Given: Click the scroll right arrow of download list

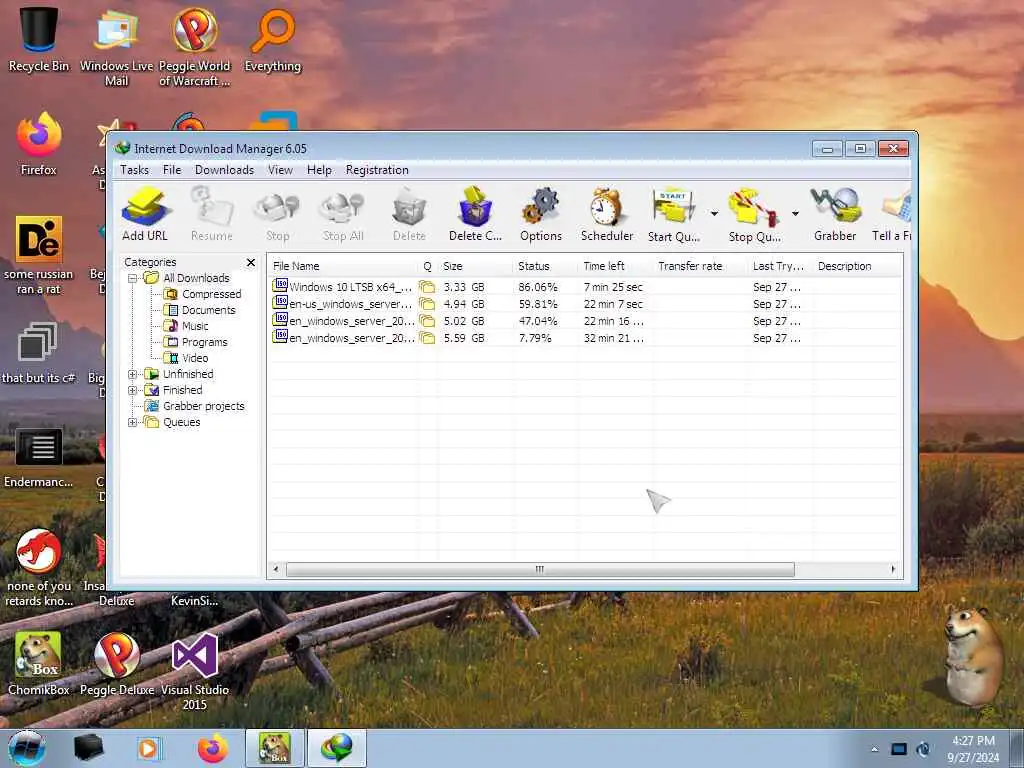Looking at the screenshot, I should [893, 569].
